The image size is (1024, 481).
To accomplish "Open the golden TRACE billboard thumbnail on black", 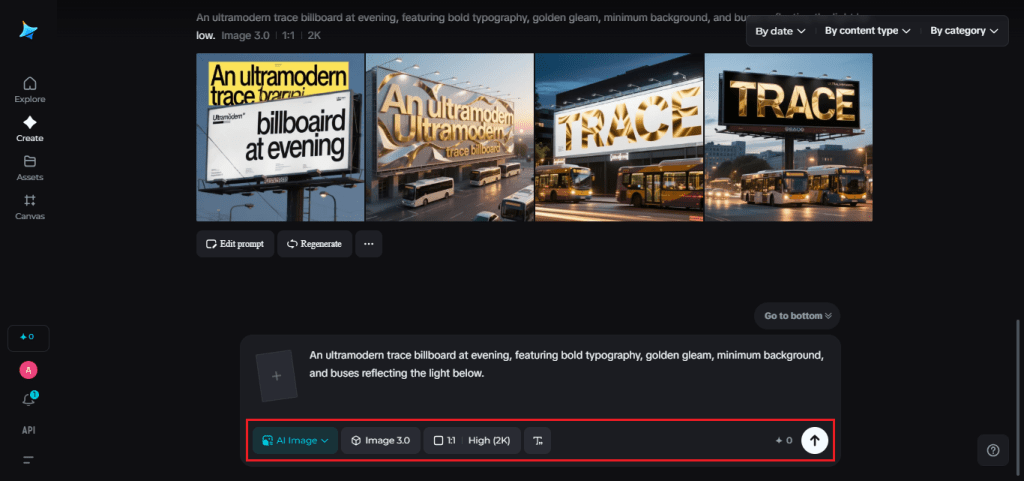I will pos(788,137).
